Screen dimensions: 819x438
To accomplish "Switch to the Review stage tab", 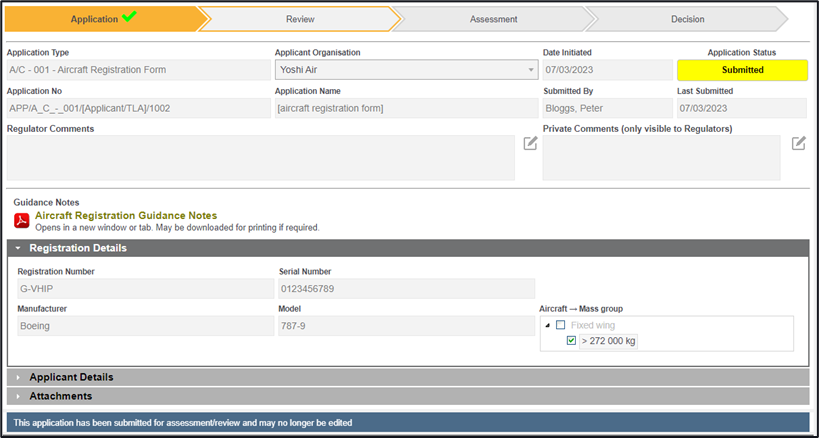I will pyautogui.click(x=300, y=19).
